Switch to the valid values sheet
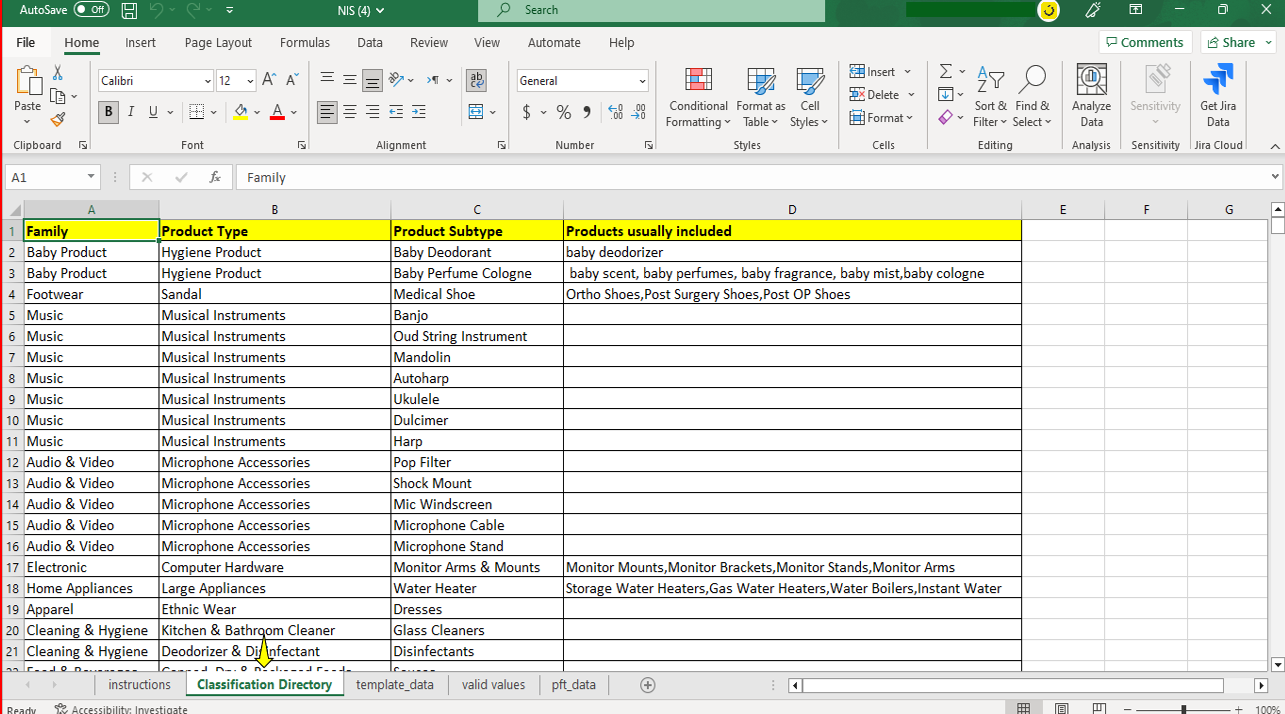The height and width of the screenshot is (714, 1285). 493,685
